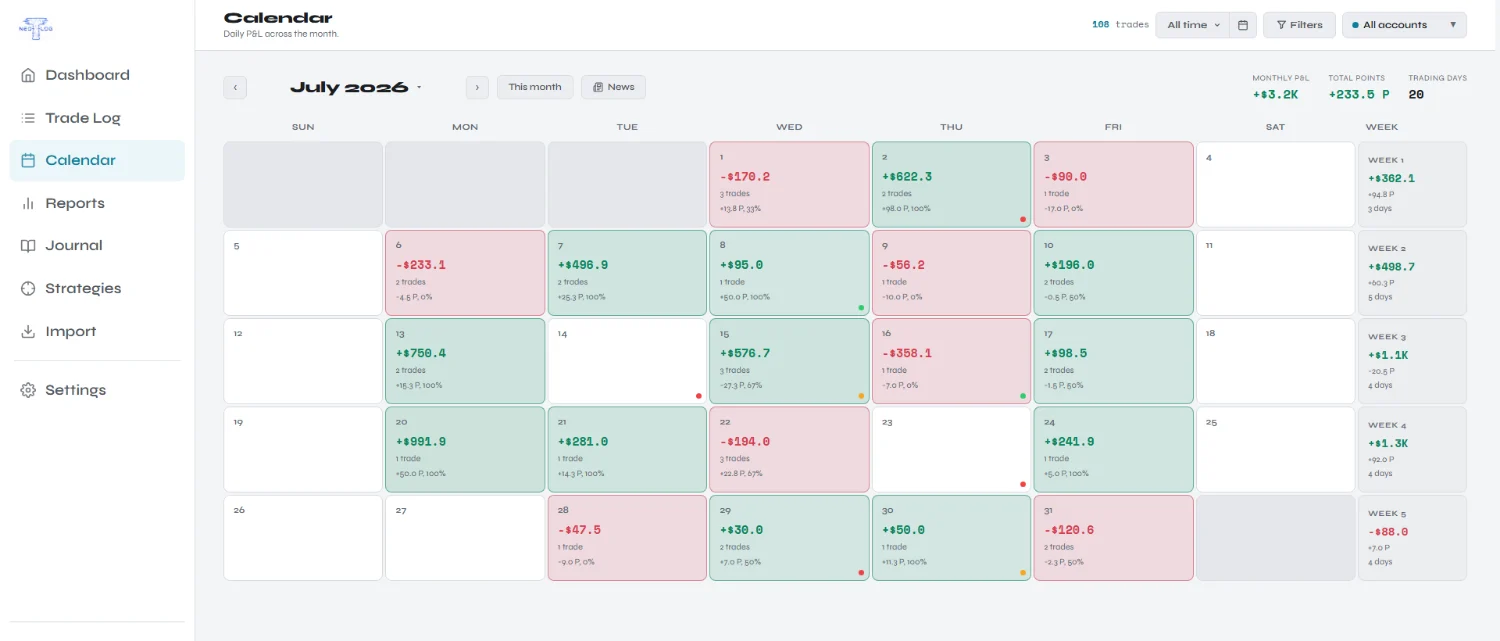This screenshot has width=1500, height=641.
Task: Expand the All accounts dropdown
Action: [1404, 25]
